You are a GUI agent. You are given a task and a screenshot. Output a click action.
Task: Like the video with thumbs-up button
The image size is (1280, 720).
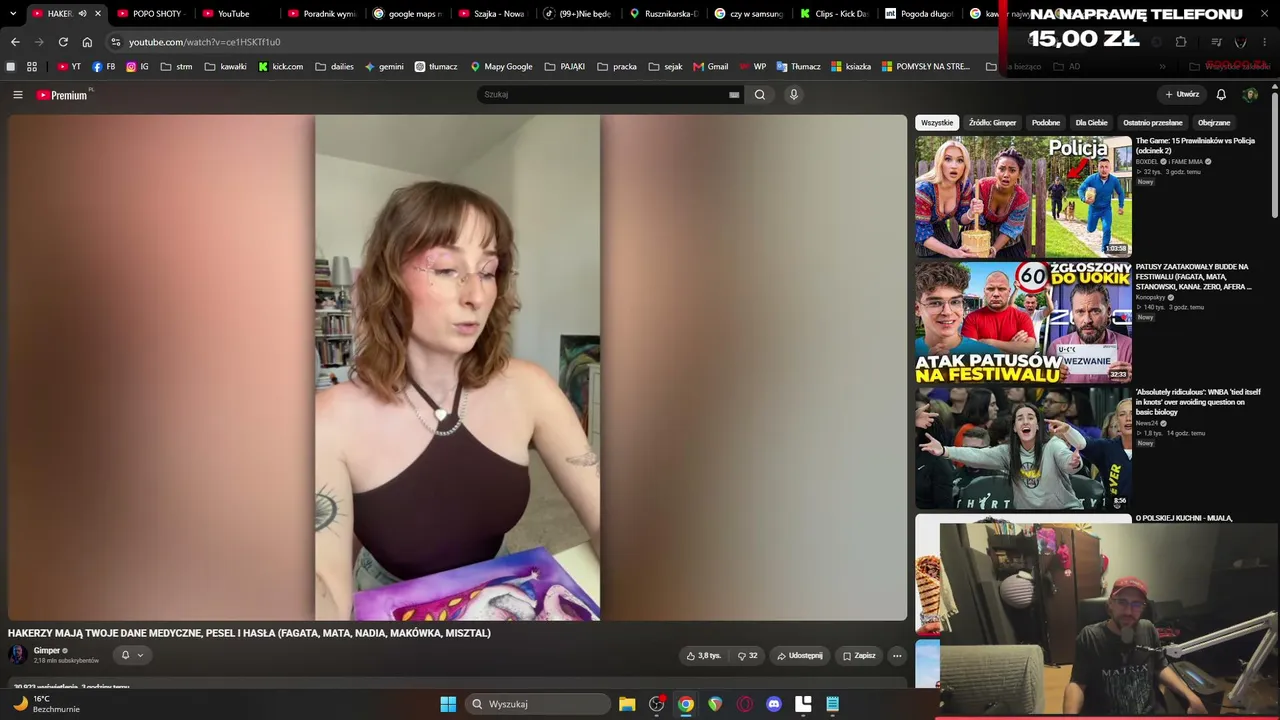click(x=704, y=656)
